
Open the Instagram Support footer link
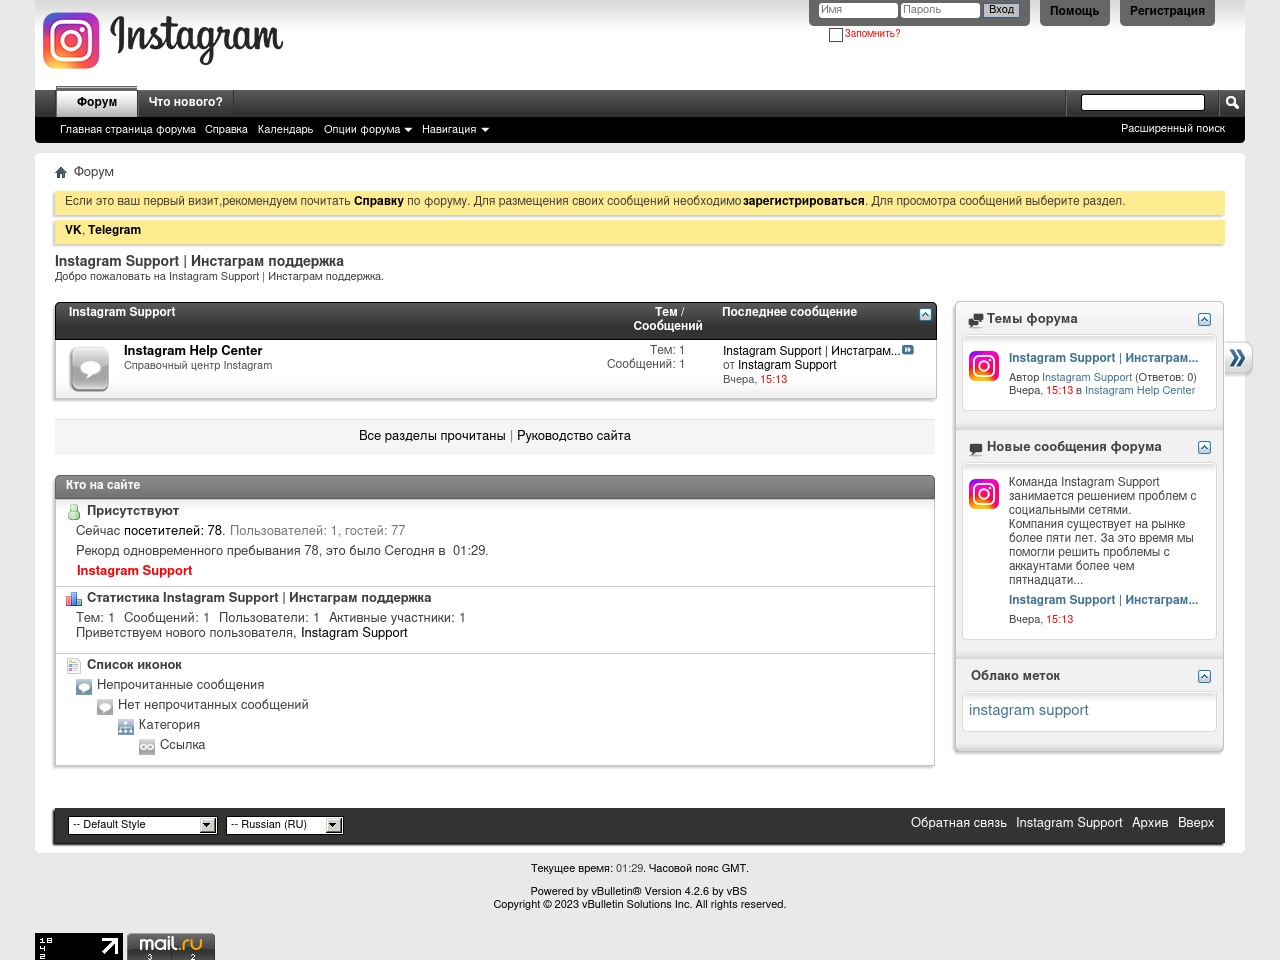(x=1069, y=823)
